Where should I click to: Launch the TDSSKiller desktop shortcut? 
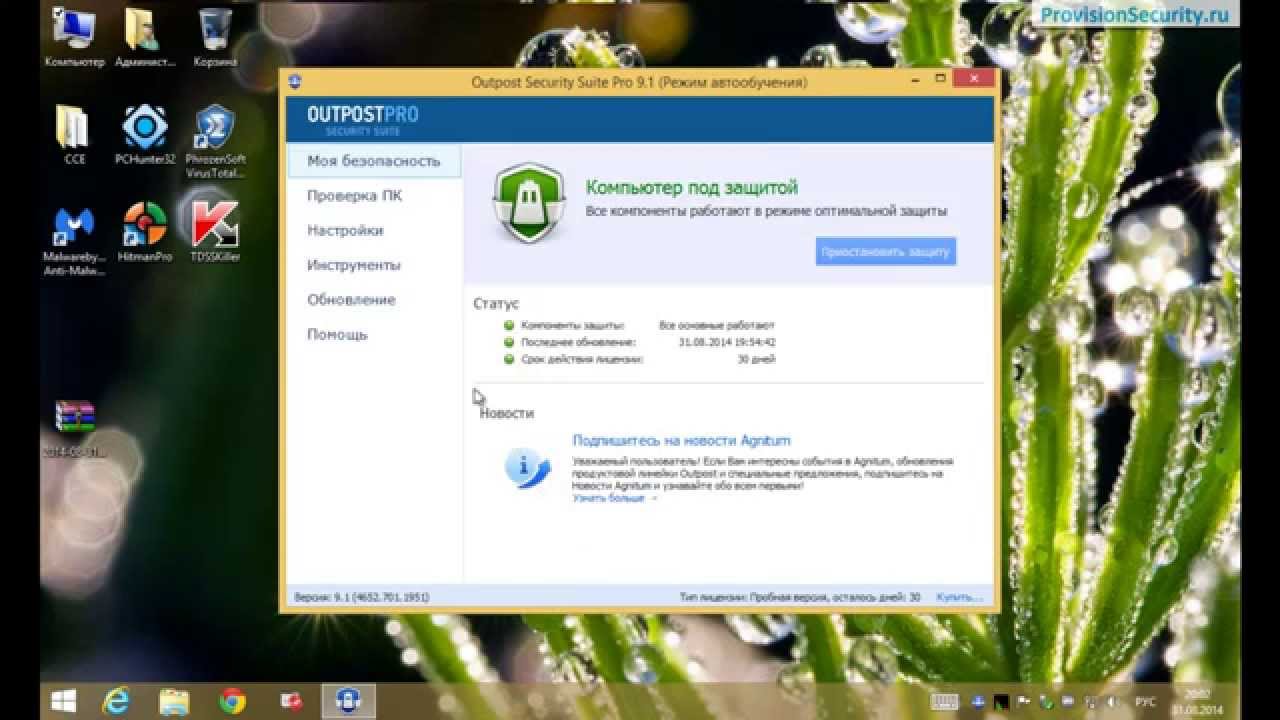pyautogui.click(x=216, y=233)
